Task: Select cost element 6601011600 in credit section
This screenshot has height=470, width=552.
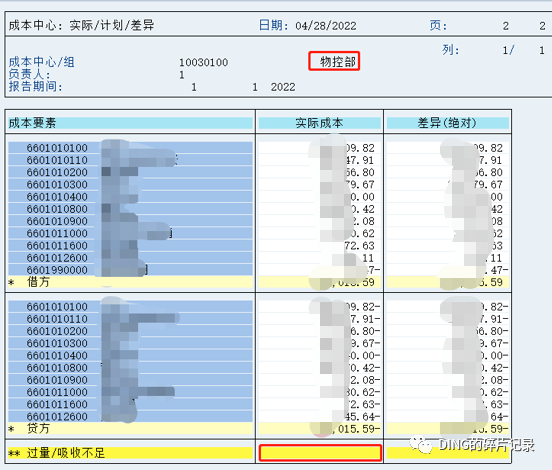Action: pos(57,405)
